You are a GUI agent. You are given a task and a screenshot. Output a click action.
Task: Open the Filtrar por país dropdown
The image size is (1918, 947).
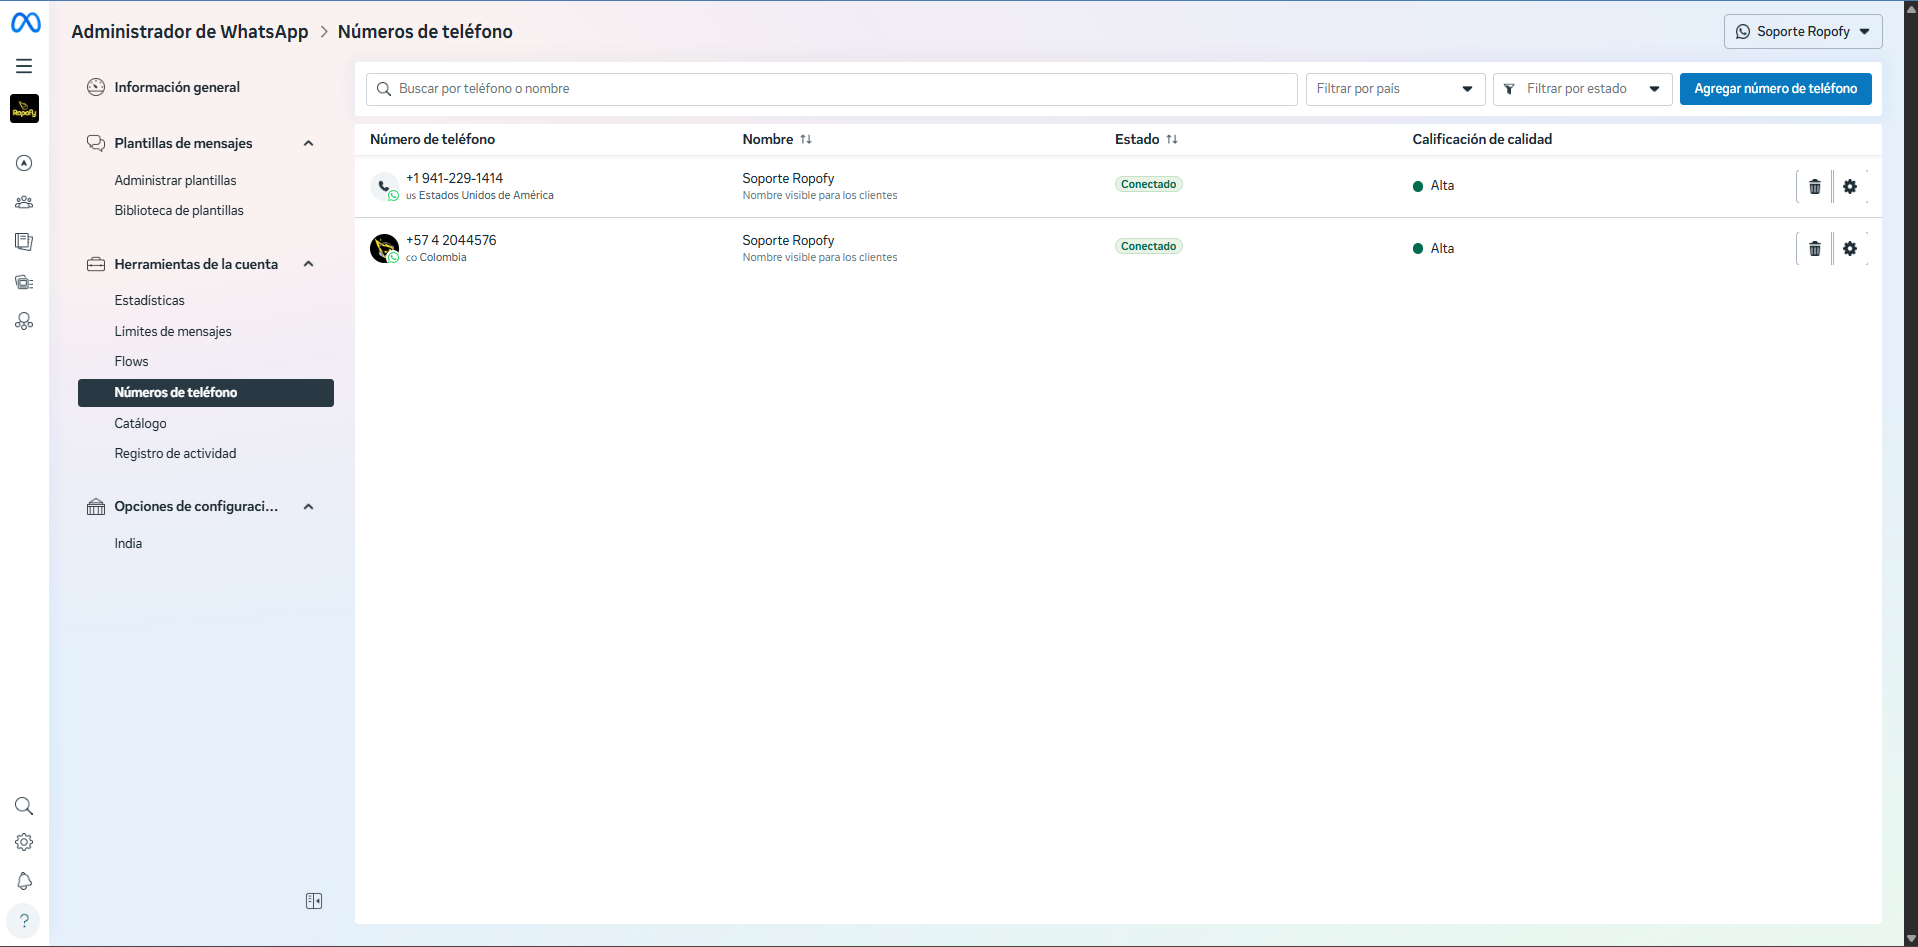[1394, 89]
